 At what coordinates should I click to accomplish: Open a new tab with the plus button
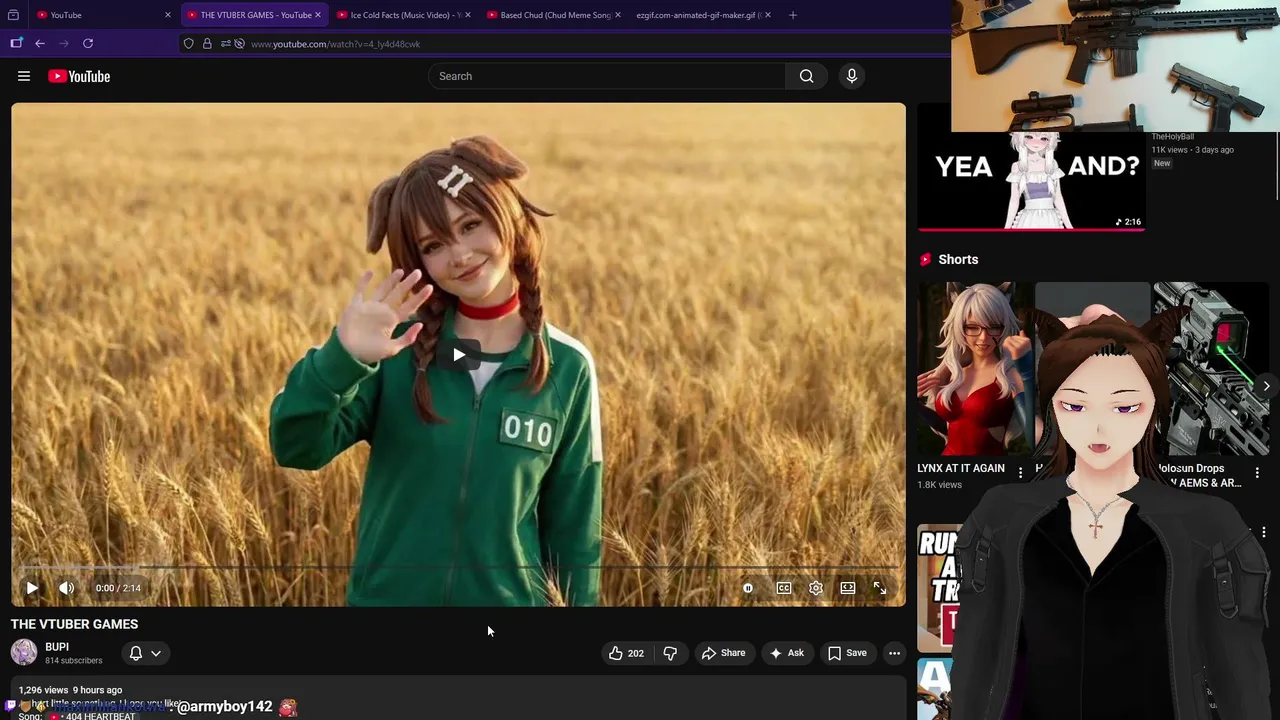pyautogui.click(x=793, y=15)
